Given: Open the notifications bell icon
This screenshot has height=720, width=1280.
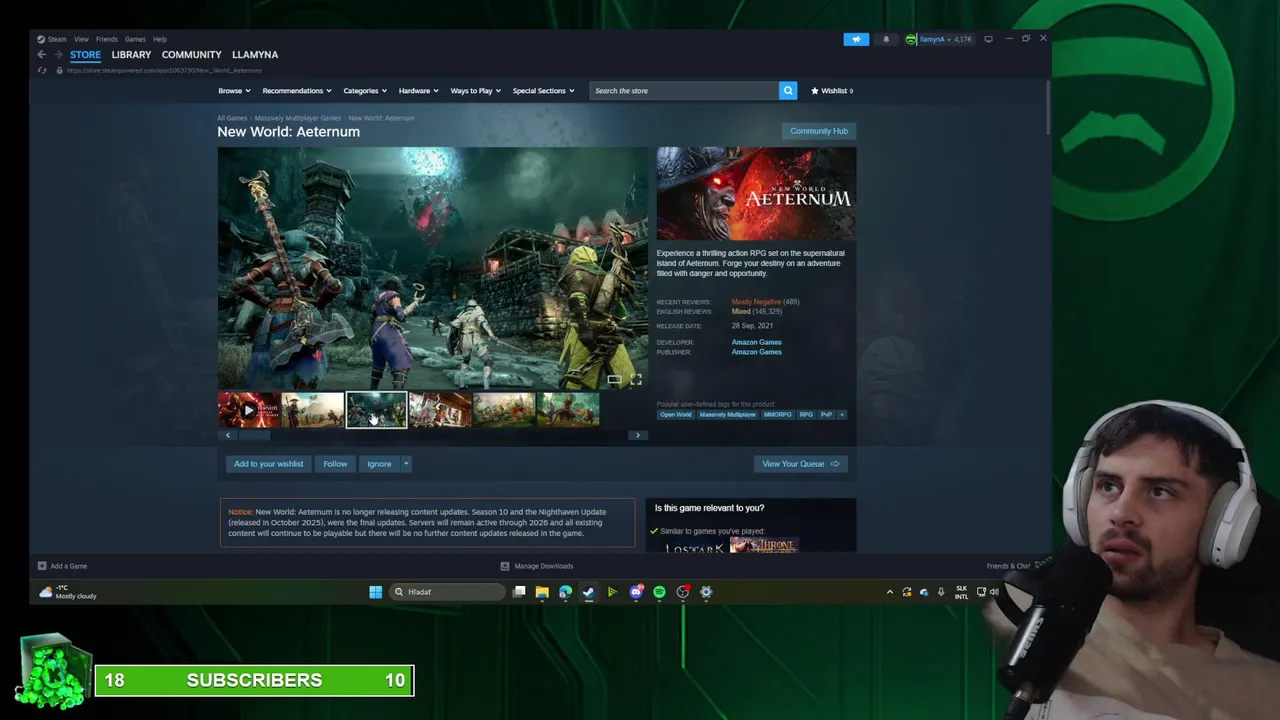Looking at the screenshot, I should pos(886,39).
